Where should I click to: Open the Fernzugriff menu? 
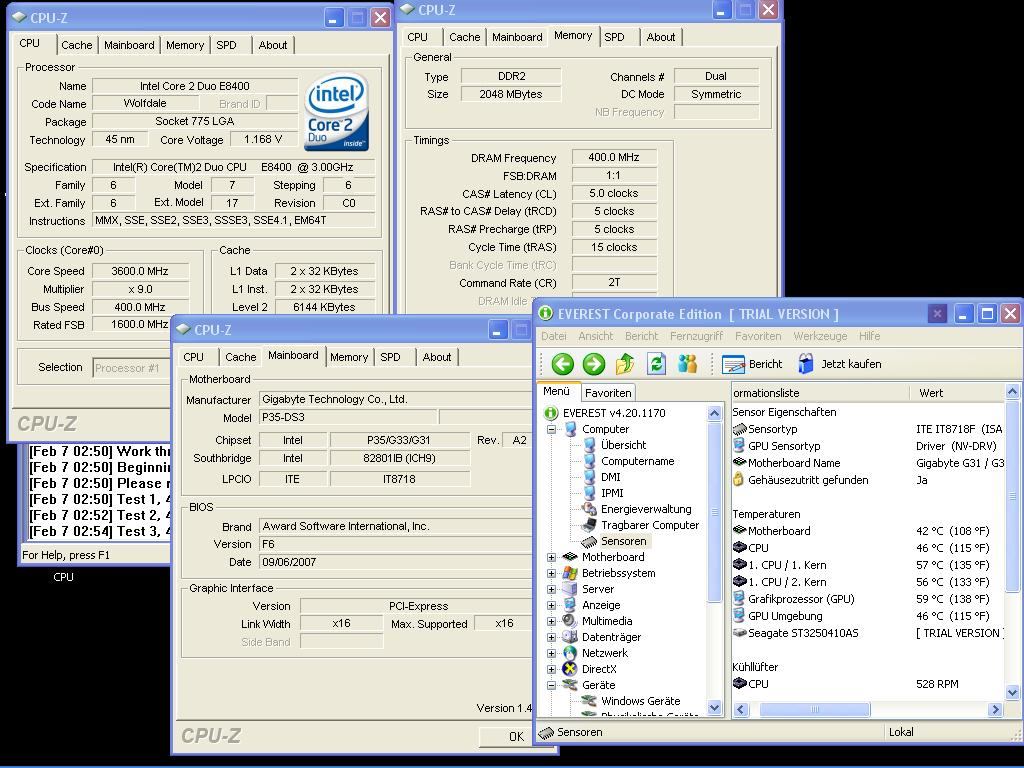(x=696, y=336)
